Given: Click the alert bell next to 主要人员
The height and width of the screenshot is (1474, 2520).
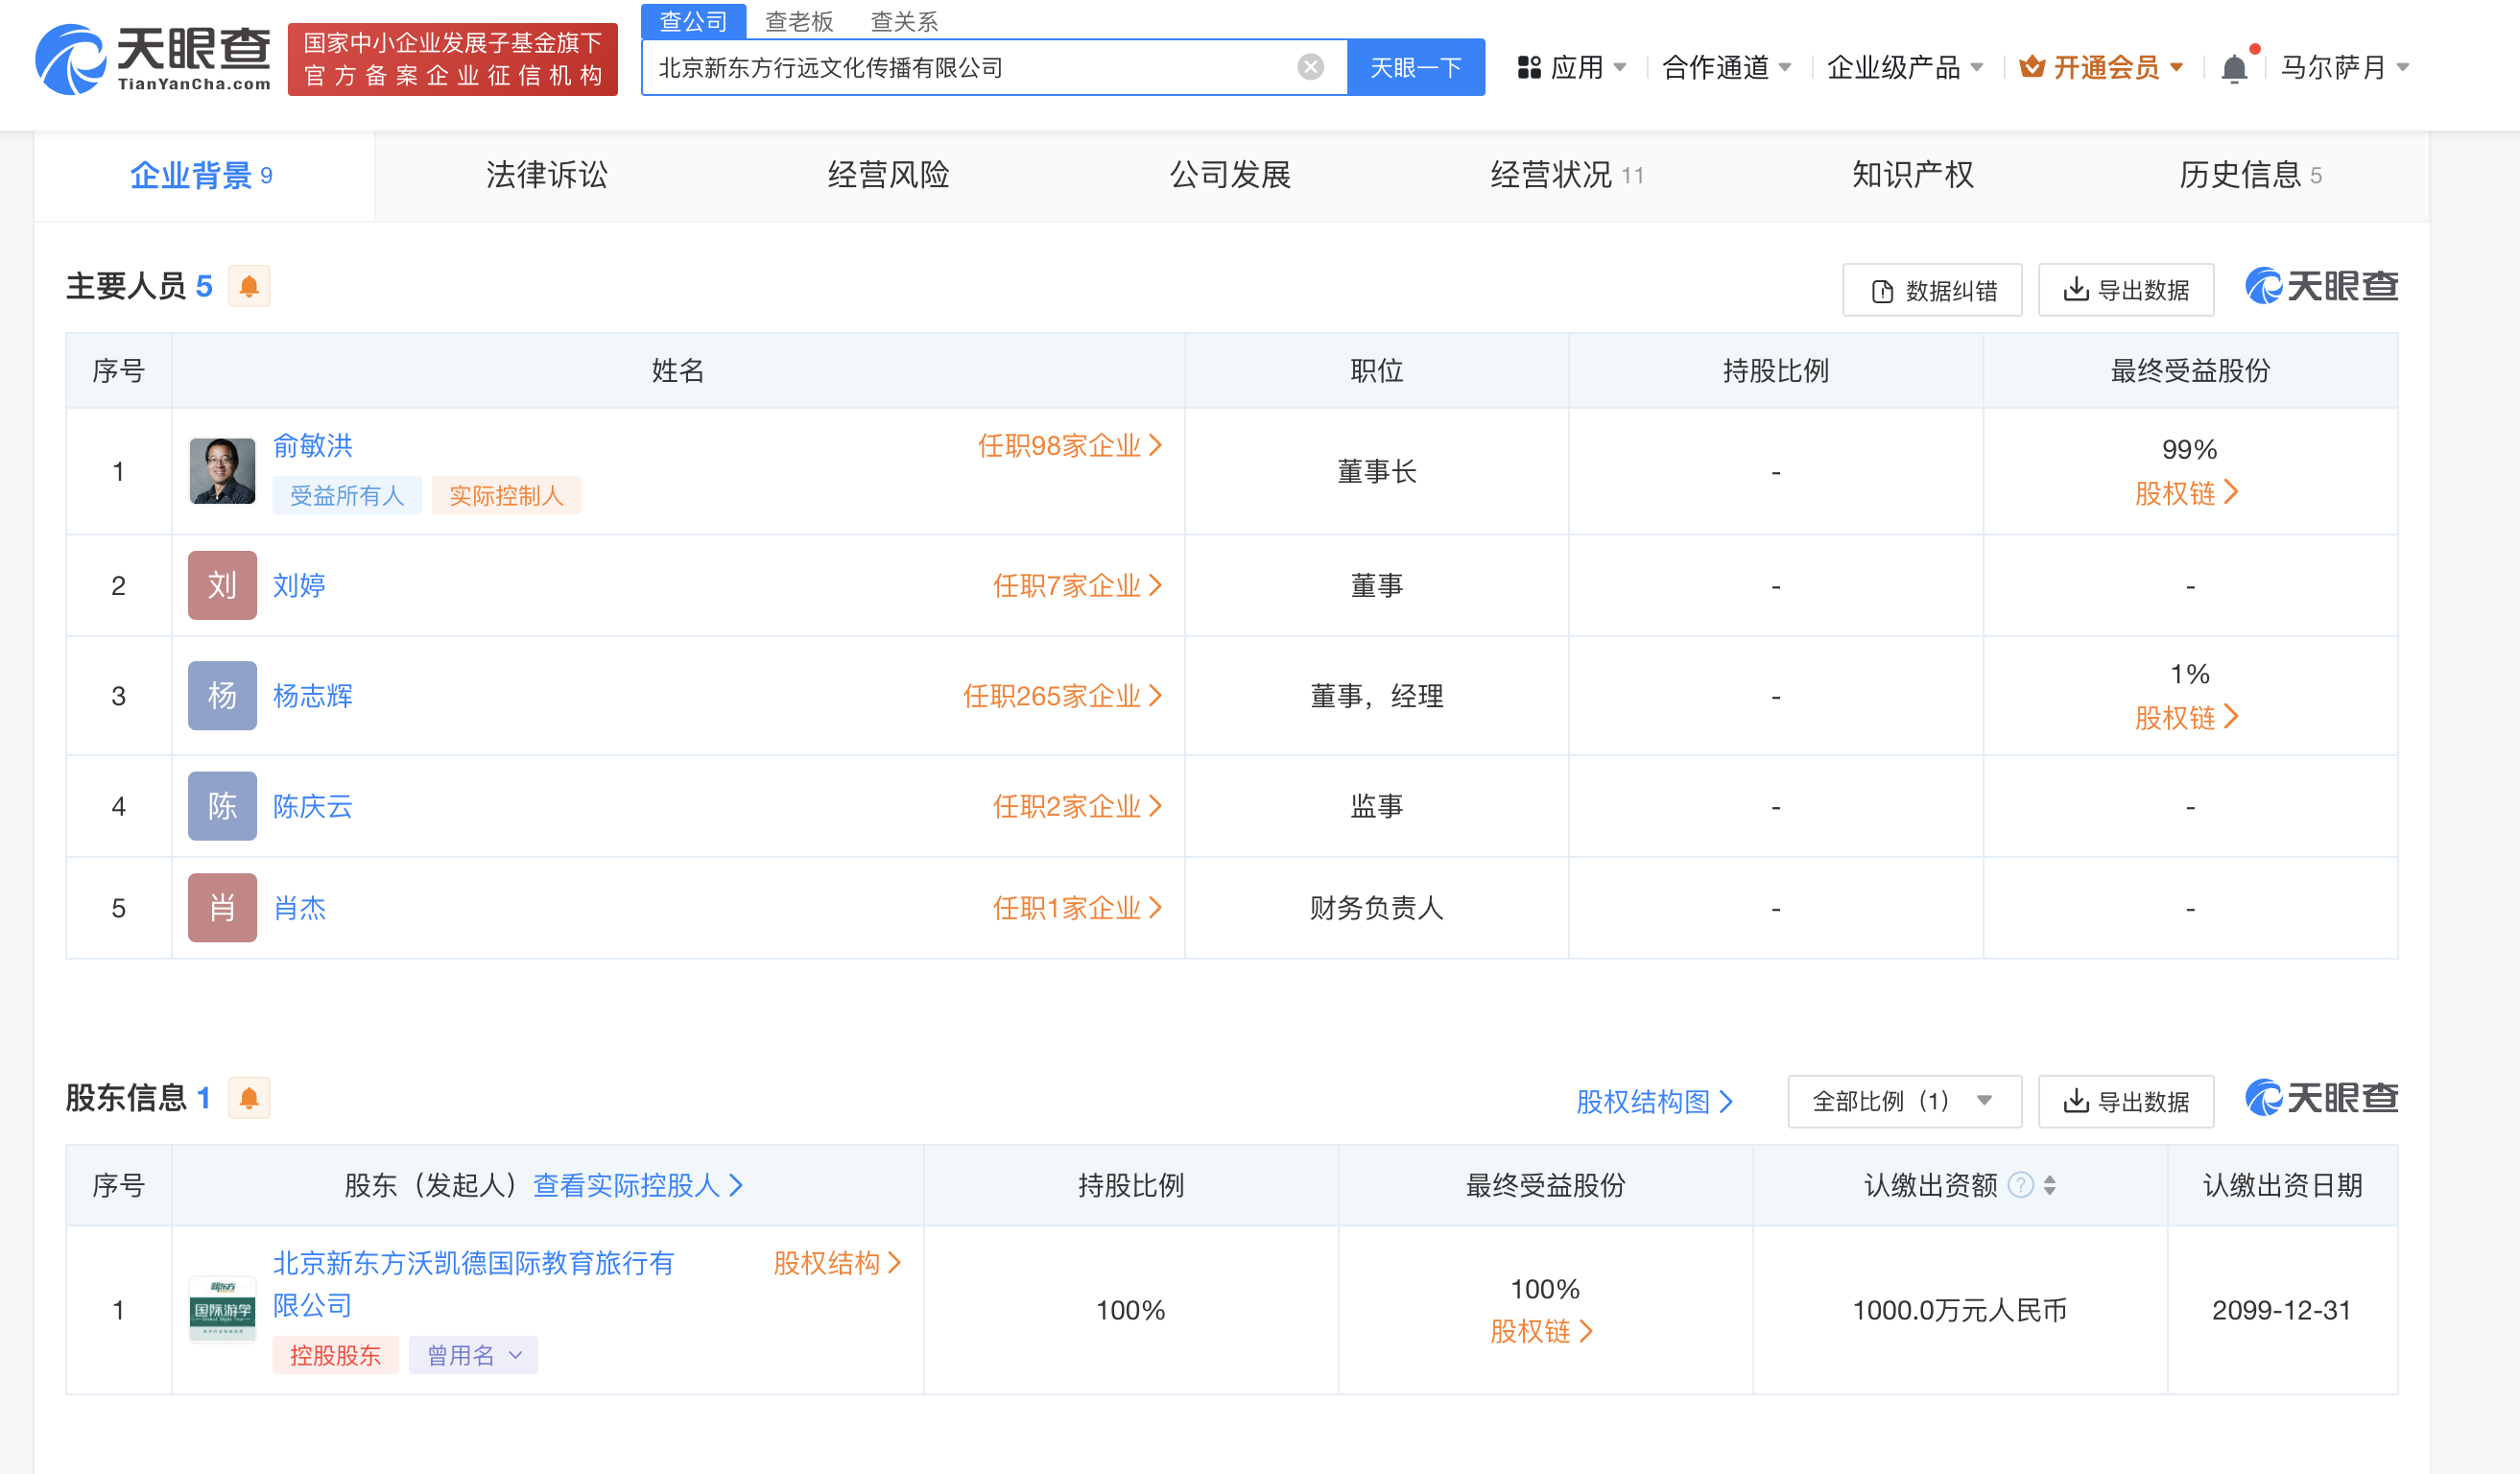Looking at the screenshot, I should [x=249, y=287].
